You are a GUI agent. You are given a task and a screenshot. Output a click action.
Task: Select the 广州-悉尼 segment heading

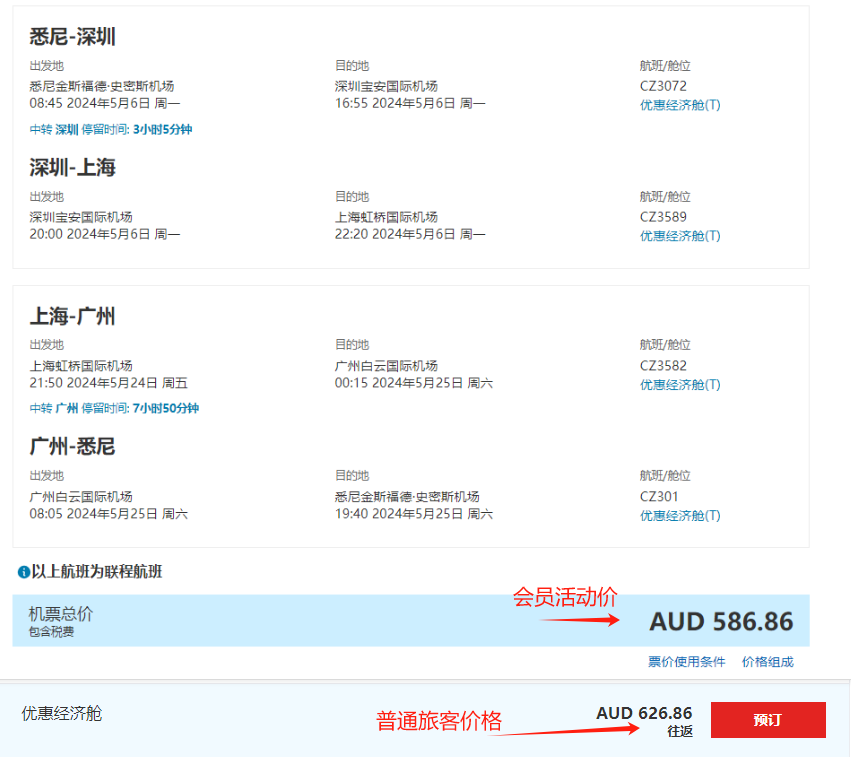[x=73, y=446]
